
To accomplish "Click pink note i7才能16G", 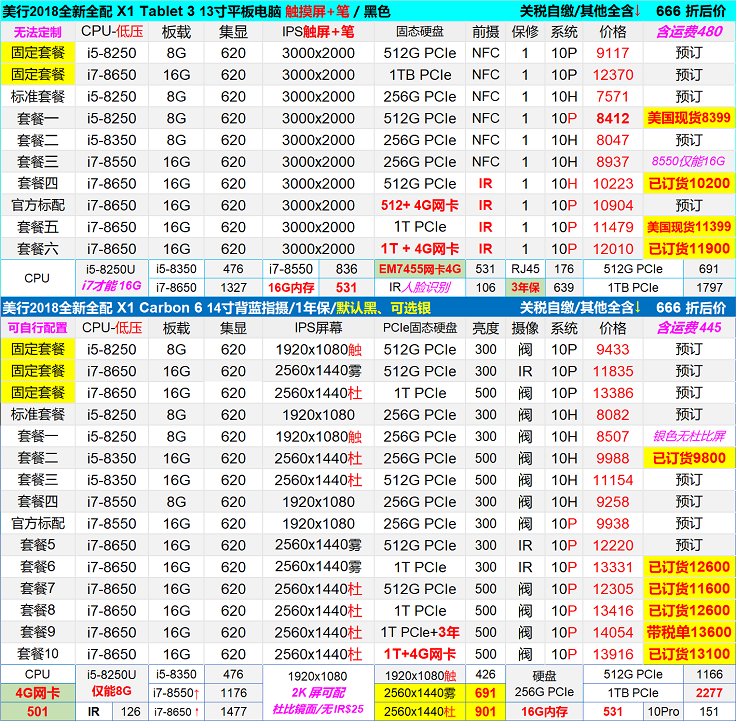I will tap(111, 286).
